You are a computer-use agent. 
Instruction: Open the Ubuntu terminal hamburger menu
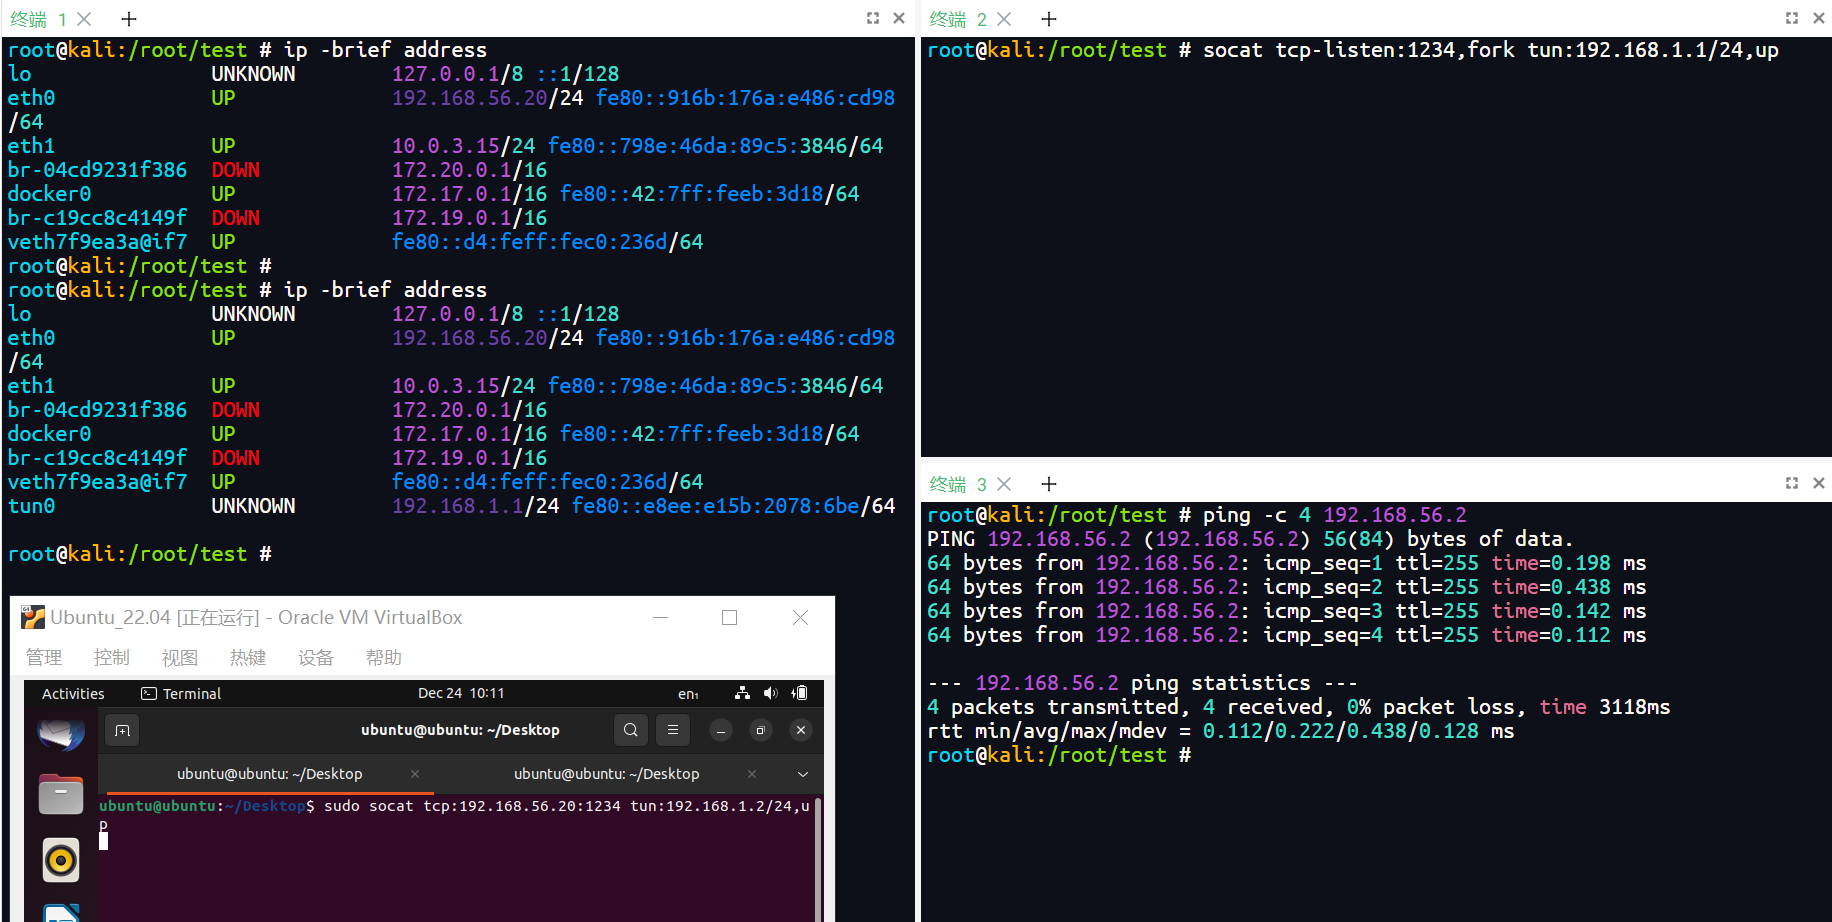click(x=673, y=730)
